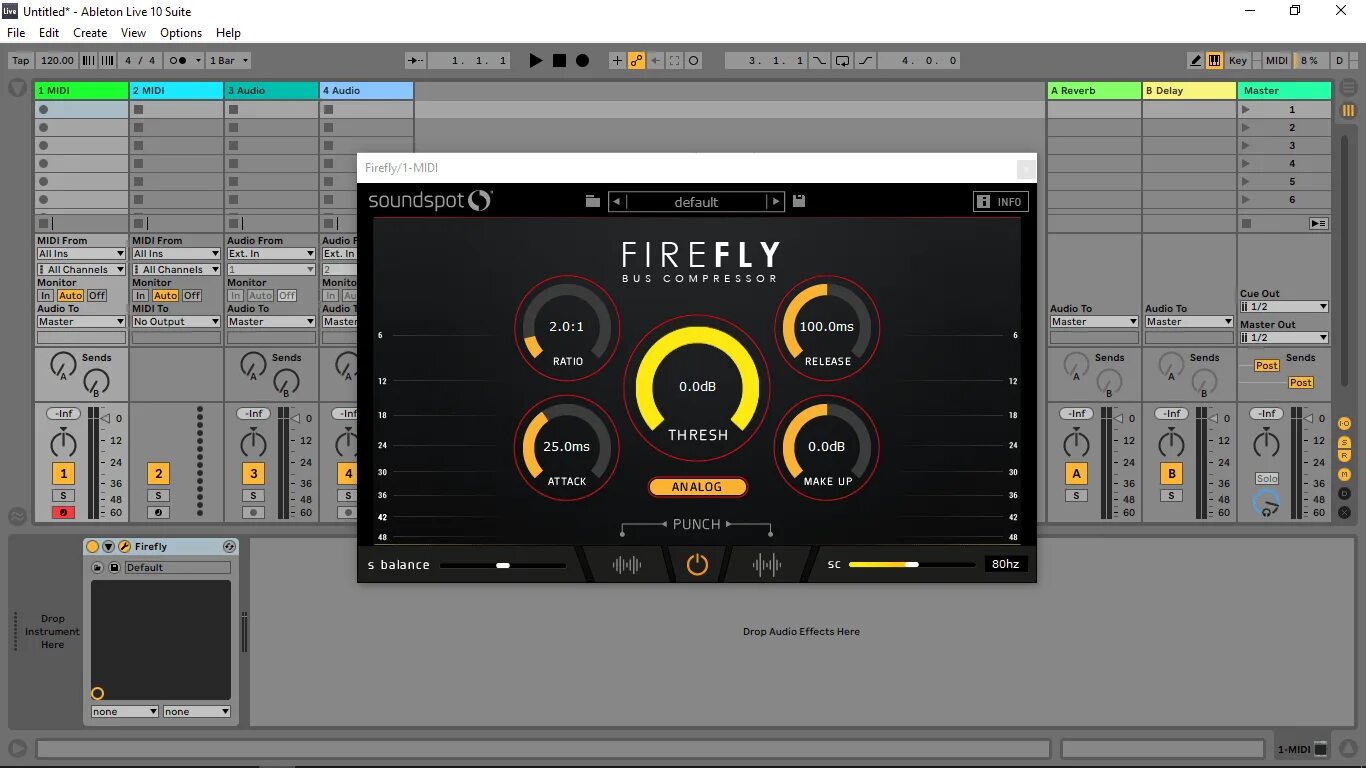The height and width of the screenshot is (768, 1366).
Task: Open All Channels dropdown on track 2
Action: tap(176, 270)
